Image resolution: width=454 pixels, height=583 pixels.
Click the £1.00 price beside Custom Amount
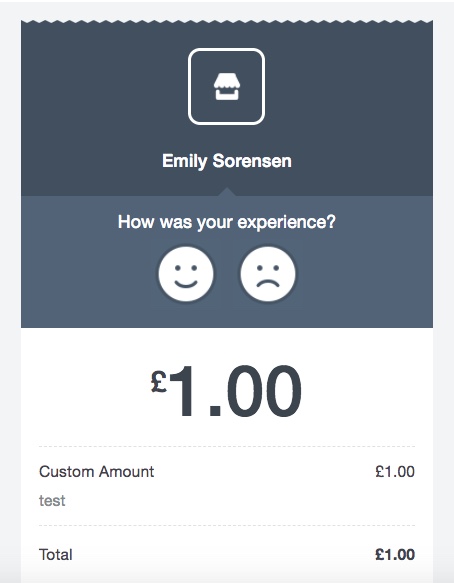395,471
